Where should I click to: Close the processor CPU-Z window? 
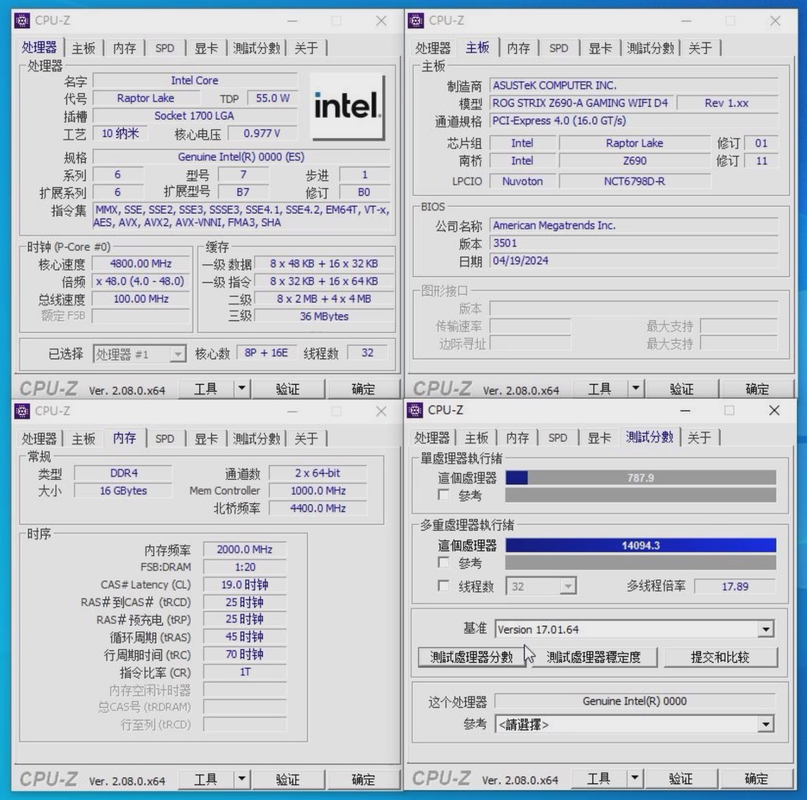pyautogui.click(x=381, y=21)
